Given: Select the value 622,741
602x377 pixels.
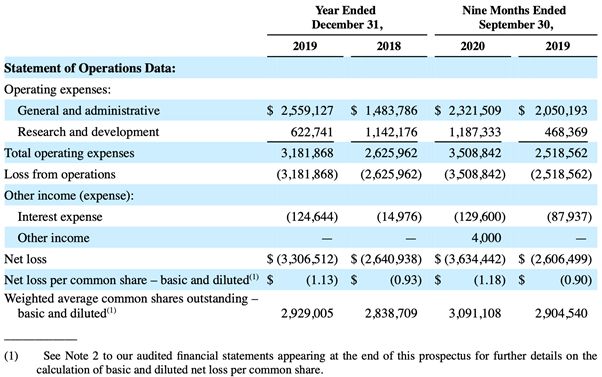Looking at the screenshot, I should point(312,132).
